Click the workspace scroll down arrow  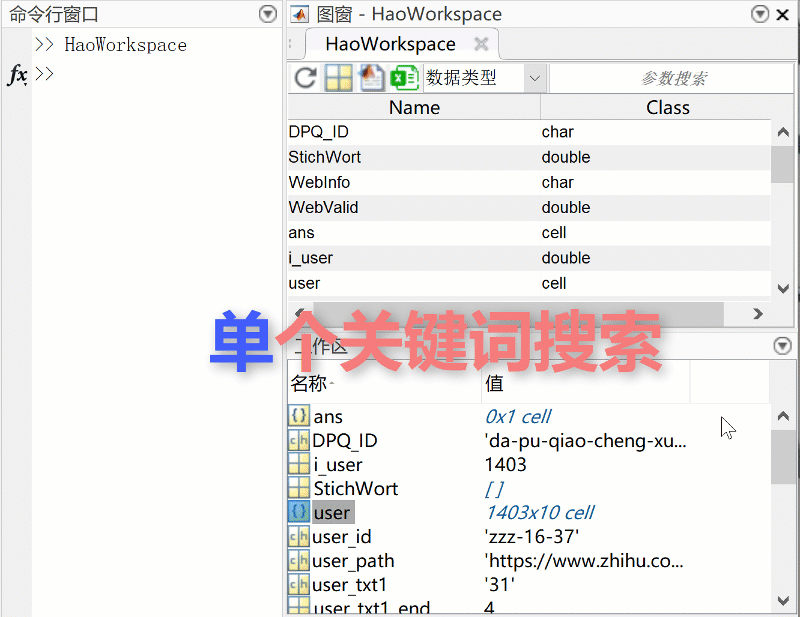pos(783,601)
